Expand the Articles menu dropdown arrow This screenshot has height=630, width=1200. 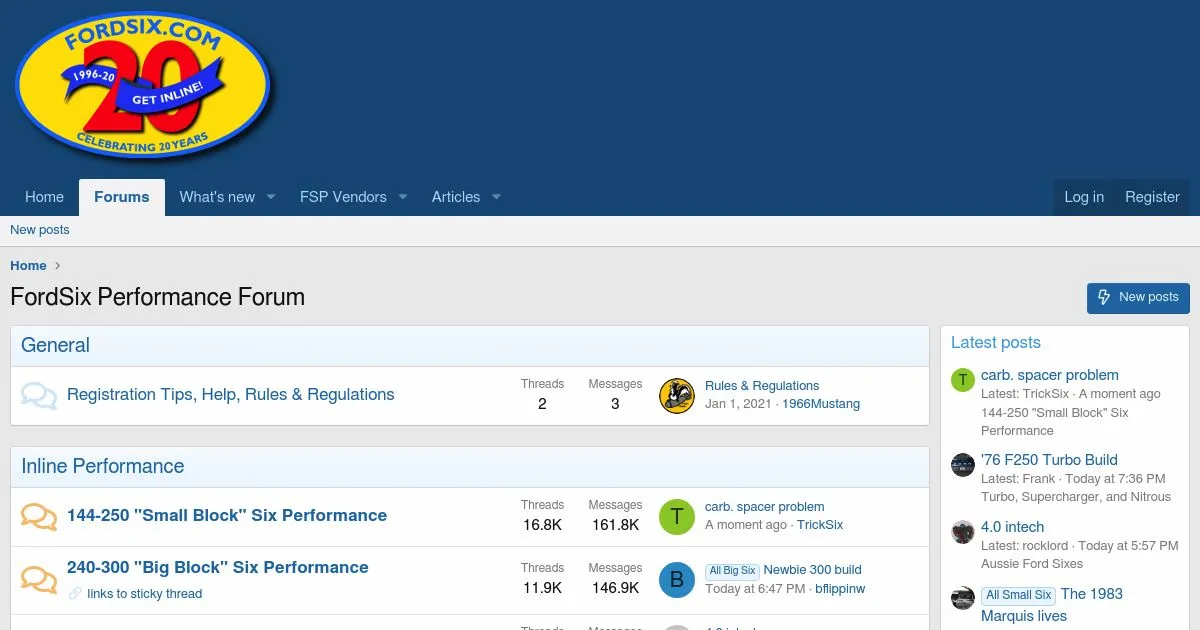pyautogui.click(x=496, y=197)
